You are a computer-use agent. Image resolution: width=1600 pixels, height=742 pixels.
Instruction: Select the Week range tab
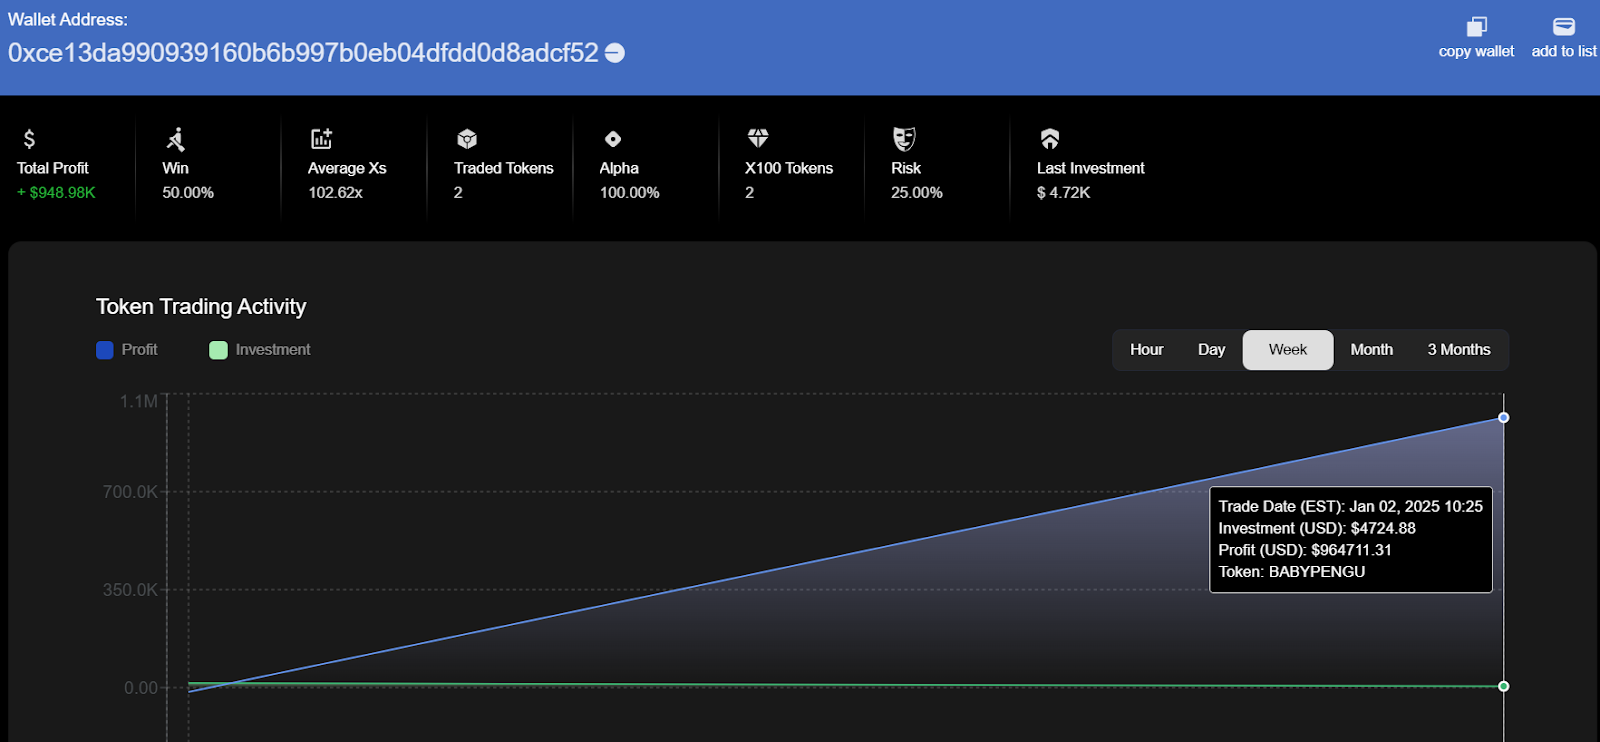click(x=1288, y=350)
